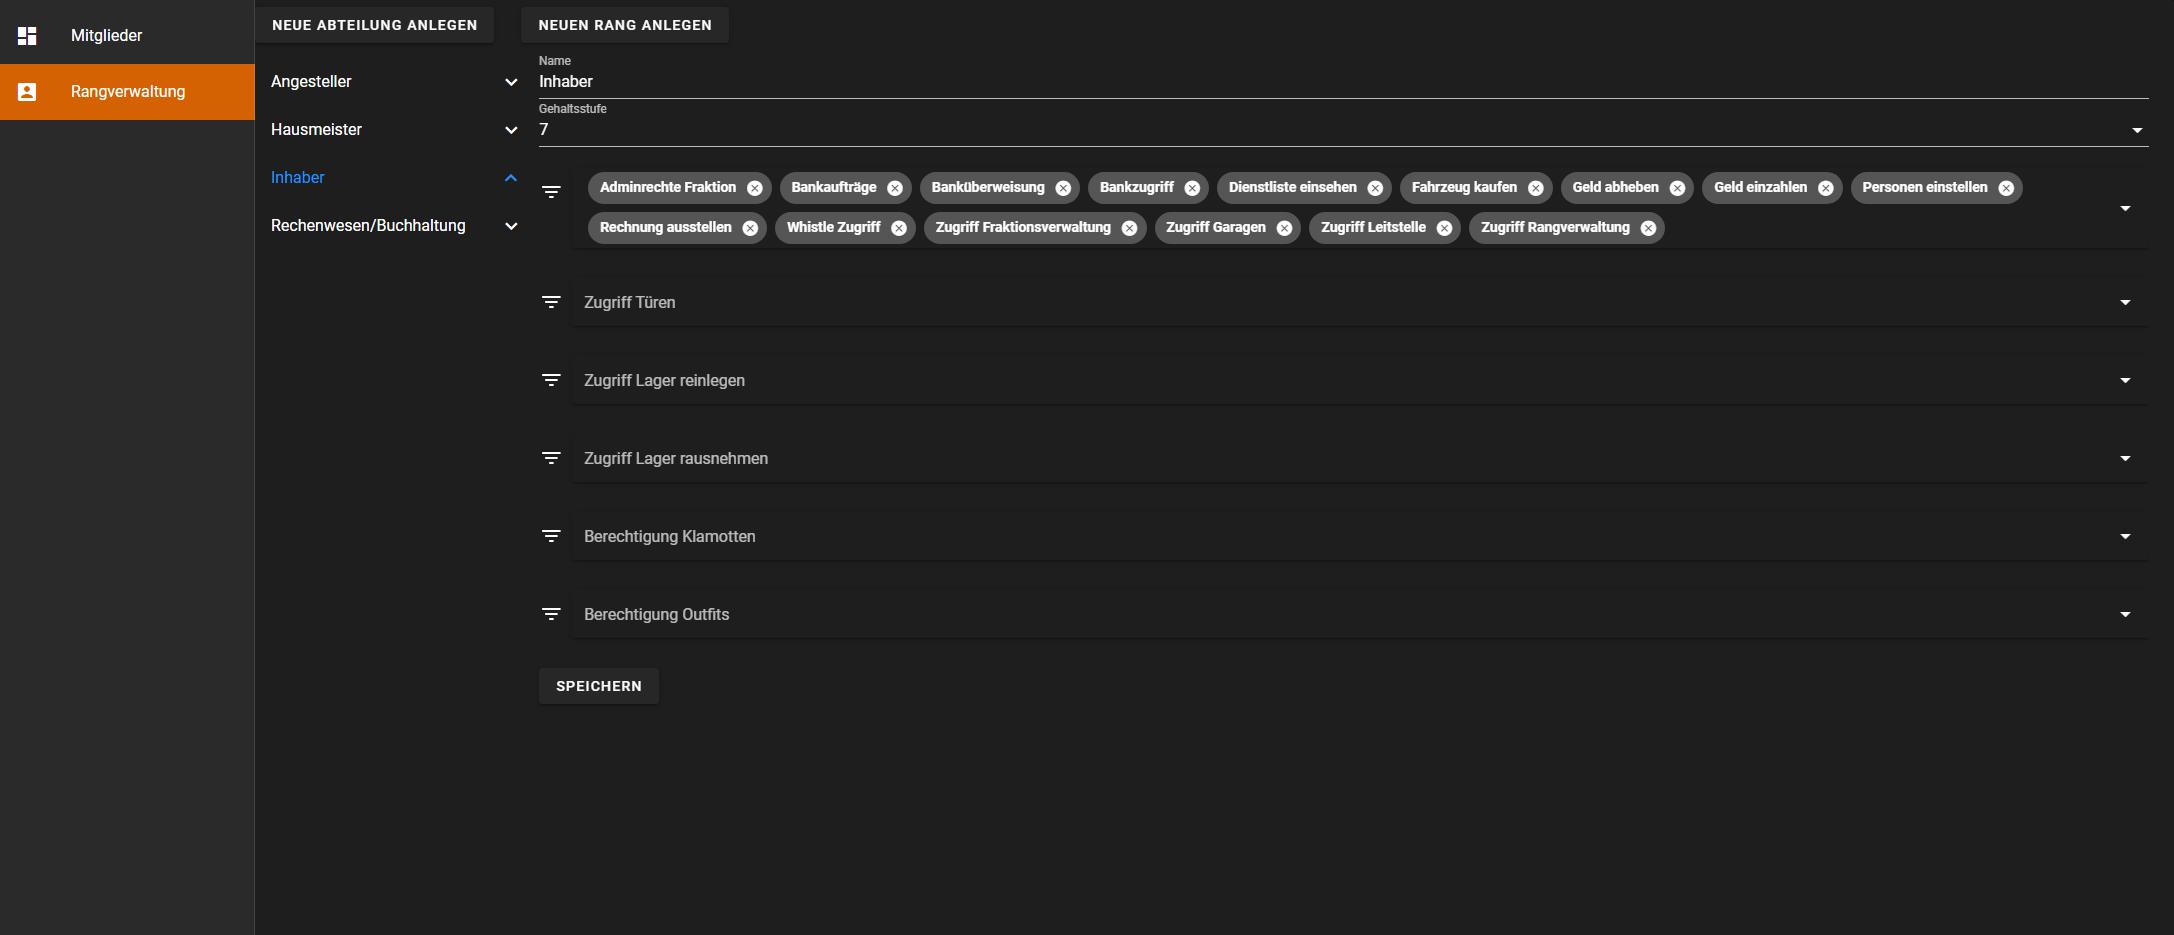Image resolution: width=2174 pixels, height=935 pixels.
Task: Remove the Zugriff Garagen chip
Action: point(1284,228)
